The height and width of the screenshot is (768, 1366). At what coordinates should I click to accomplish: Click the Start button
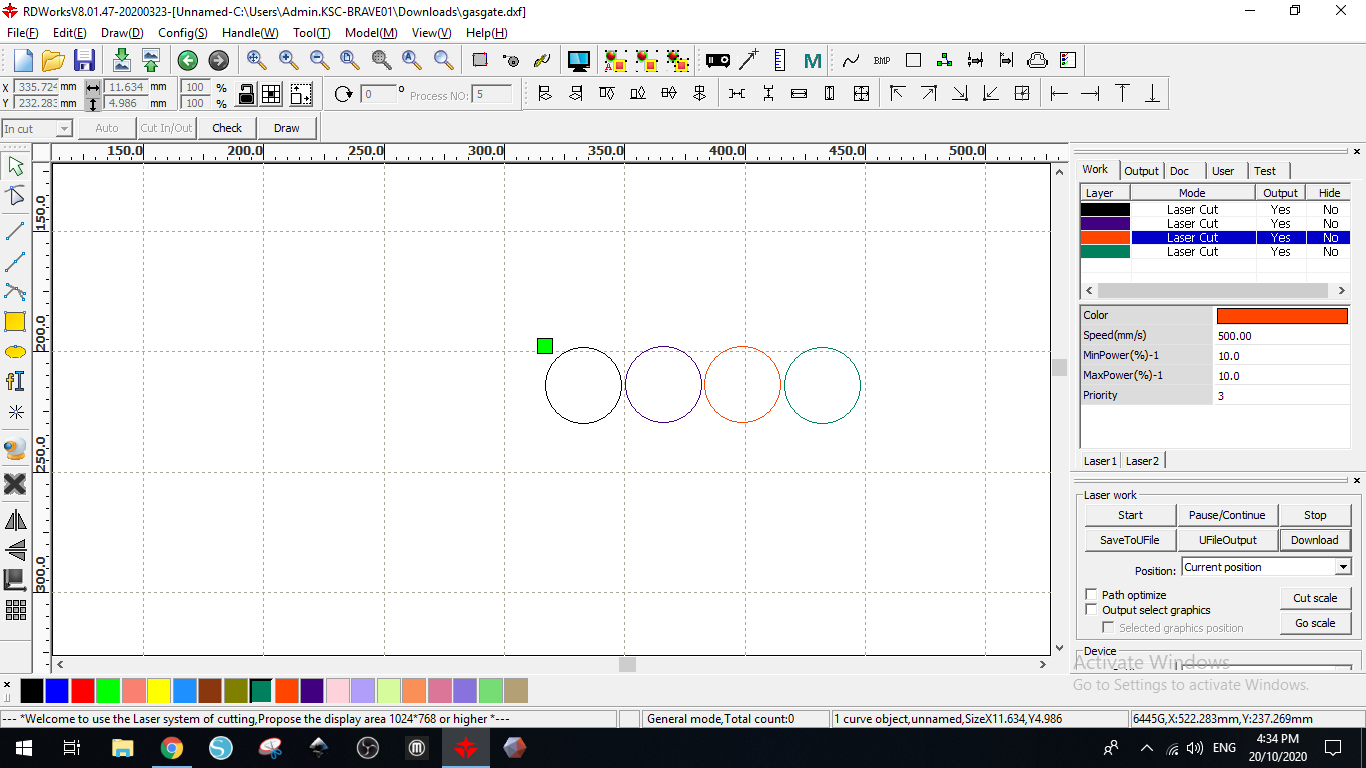[x=1130, y=515]
